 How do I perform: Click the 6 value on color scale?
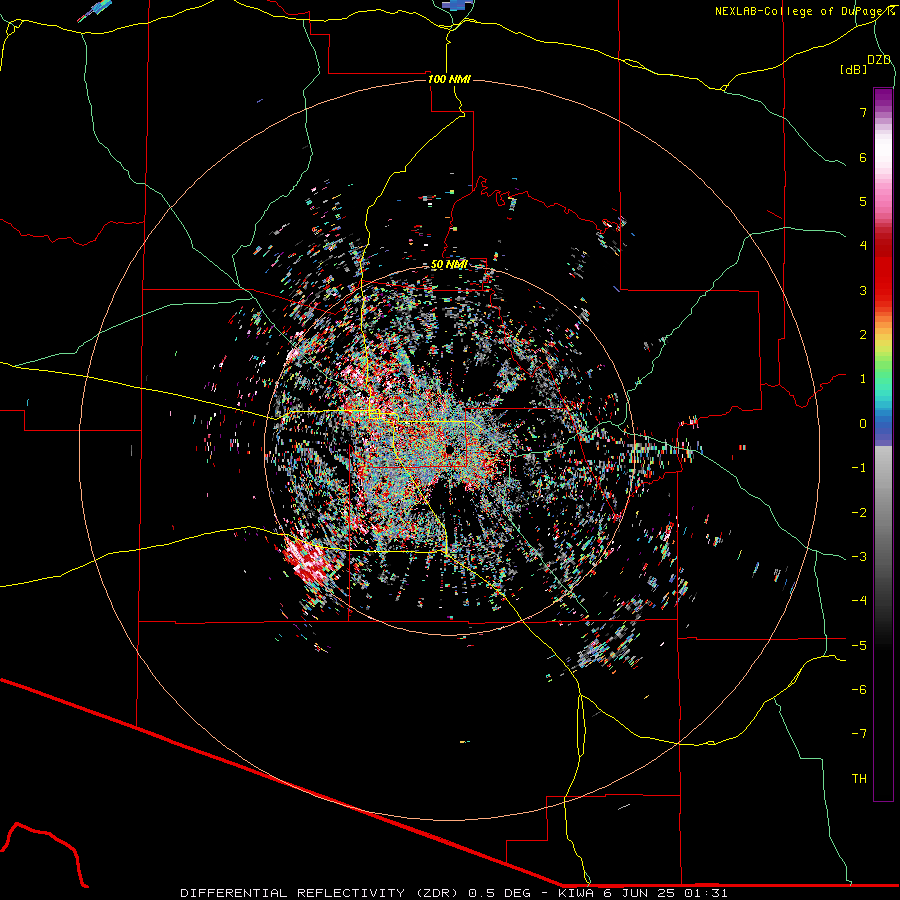coord(863,157)
